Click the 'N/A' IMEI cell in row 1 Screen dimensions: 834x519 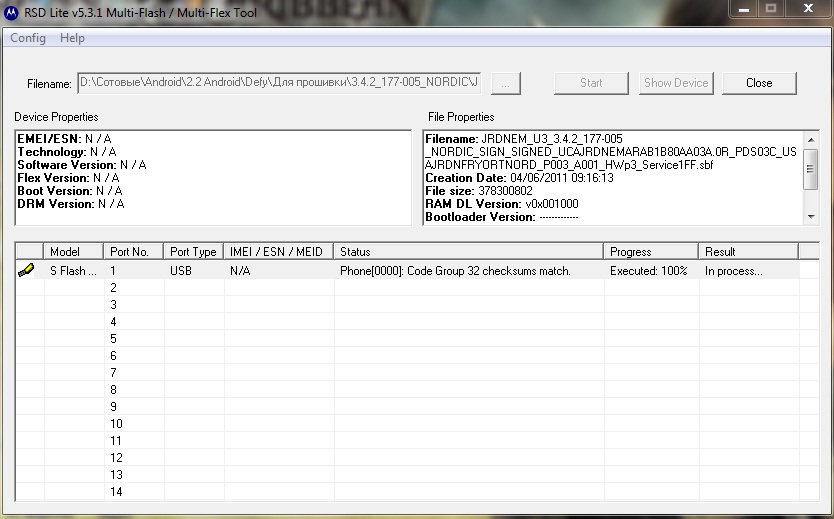coord(240,271)
